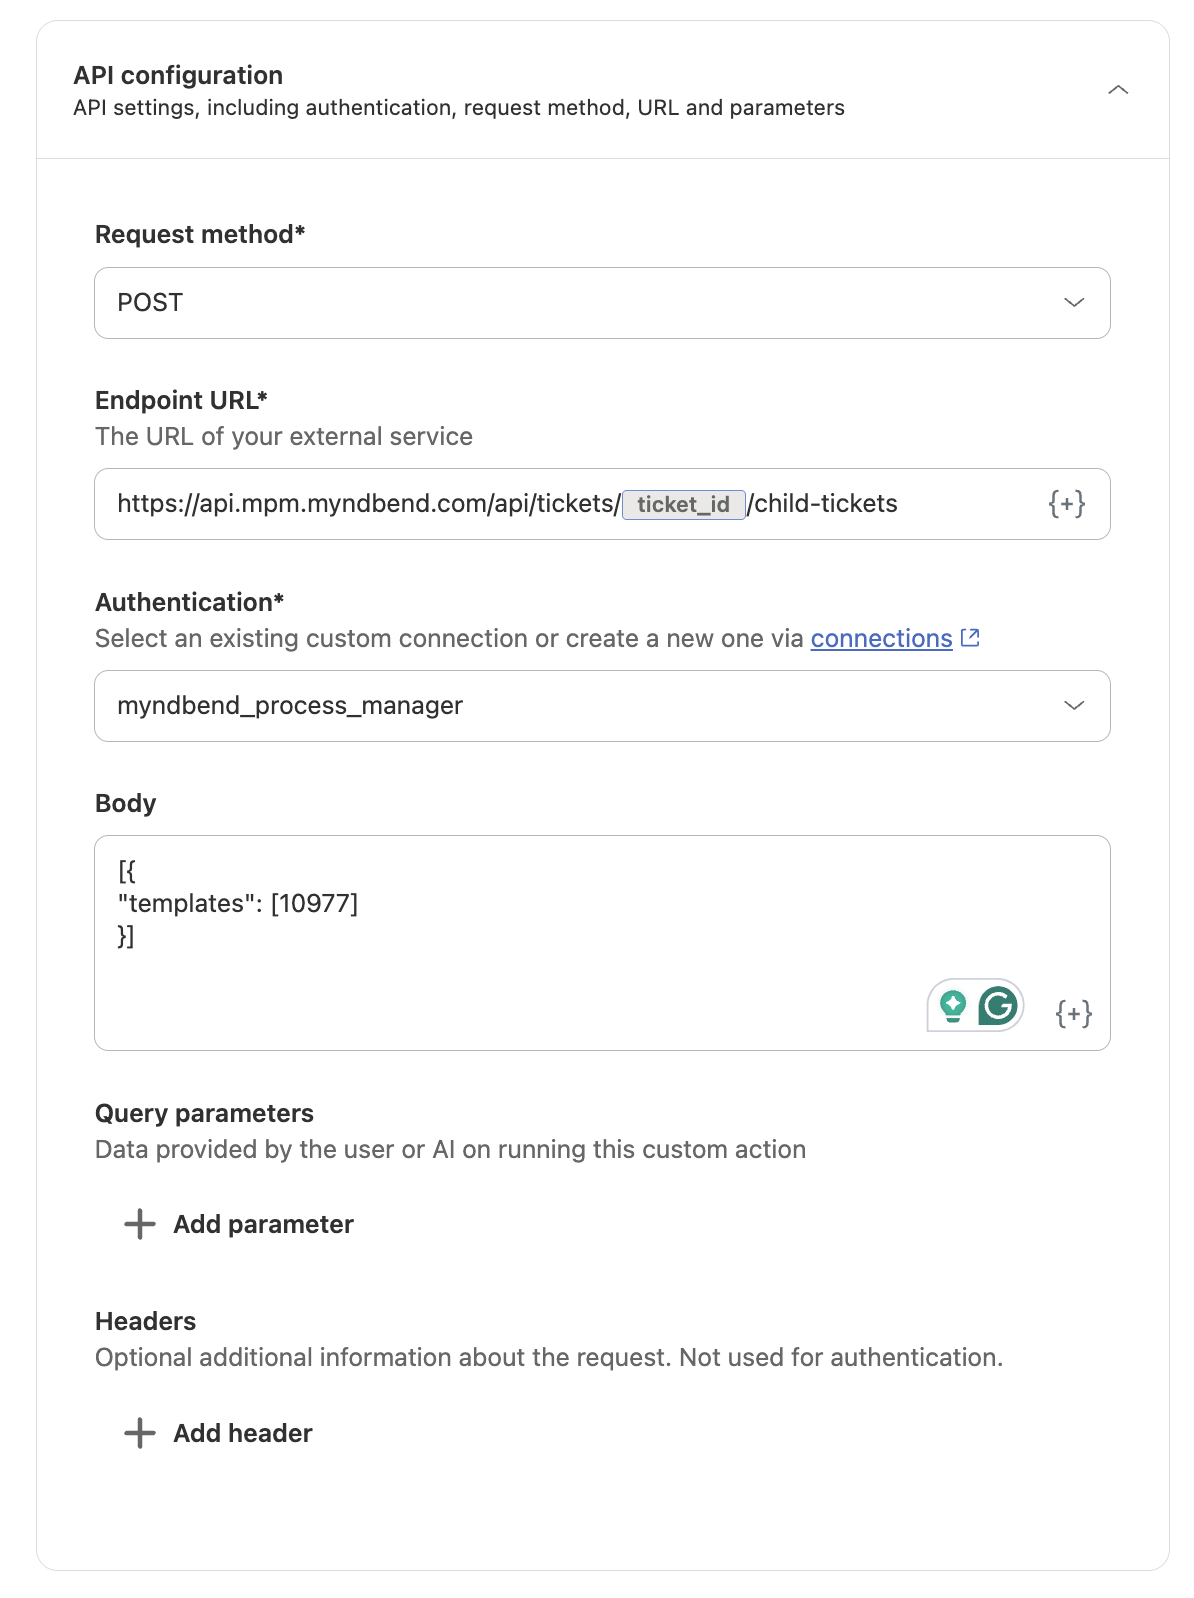
Task: Click the templates line in Body
Action: [238, 903]
